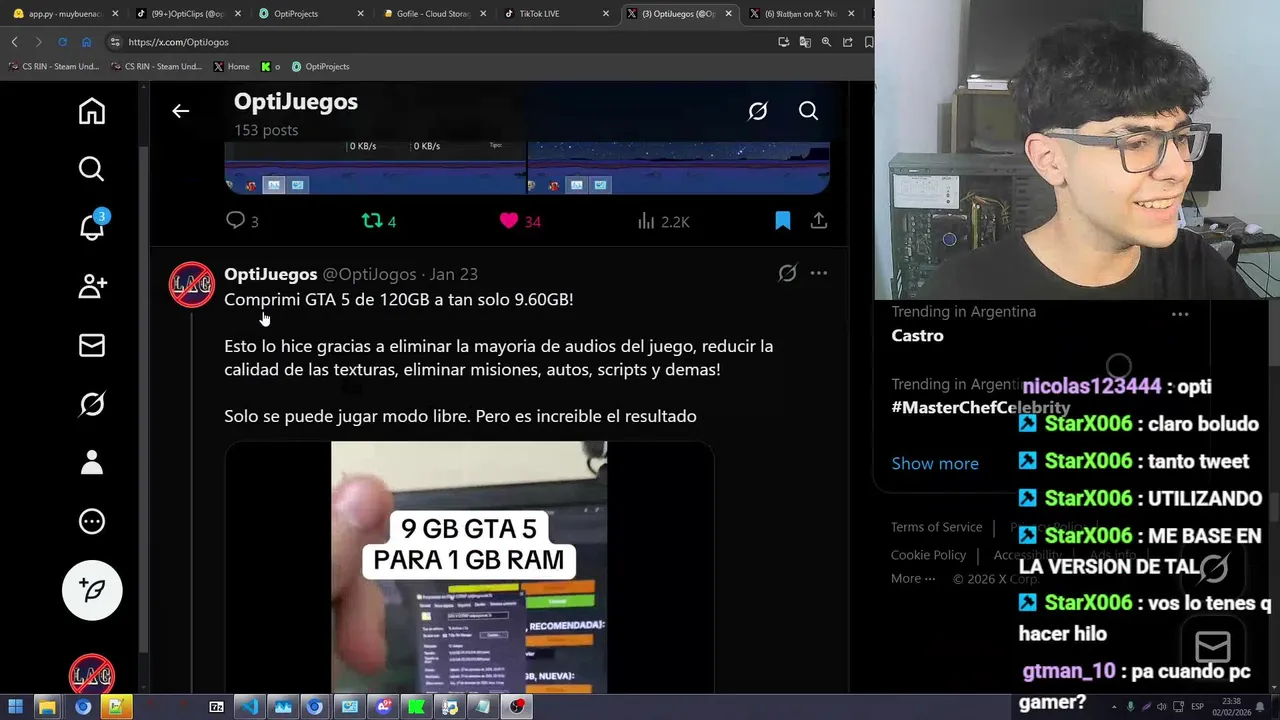1280x720 pixels.
Task: Click OptiJuegos display name on GTA post
Action: coord(270,274)
